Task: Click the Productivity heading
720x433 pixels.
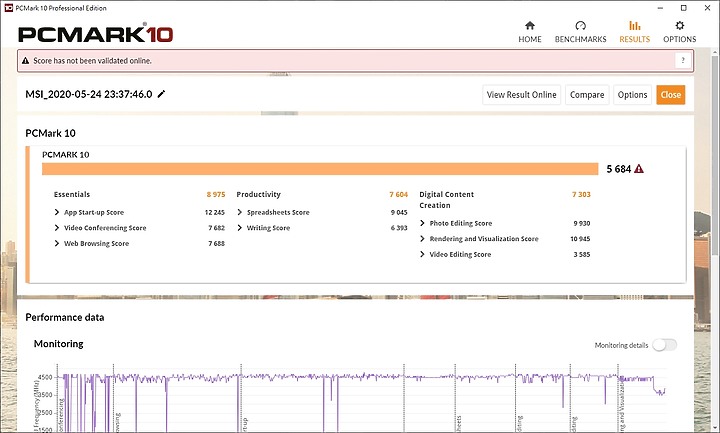Action: (x=259, y=194)
